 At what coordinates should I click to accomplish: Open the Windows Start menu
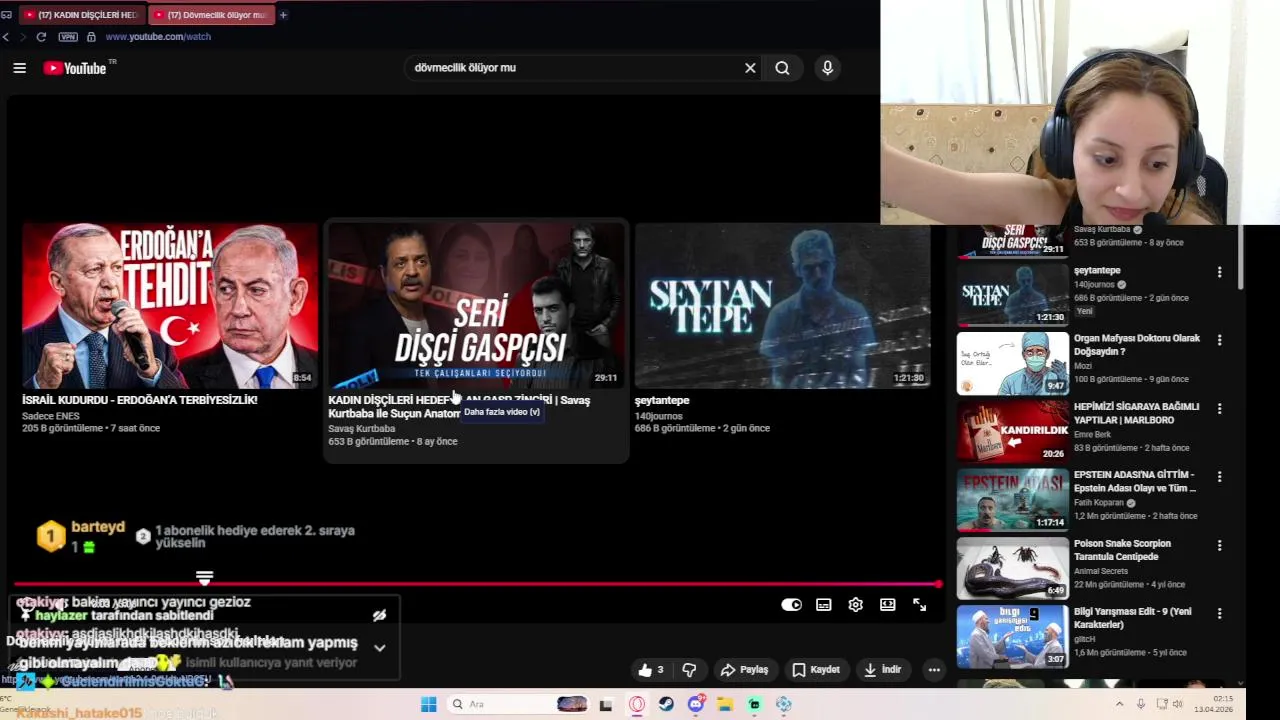point(428,704)
